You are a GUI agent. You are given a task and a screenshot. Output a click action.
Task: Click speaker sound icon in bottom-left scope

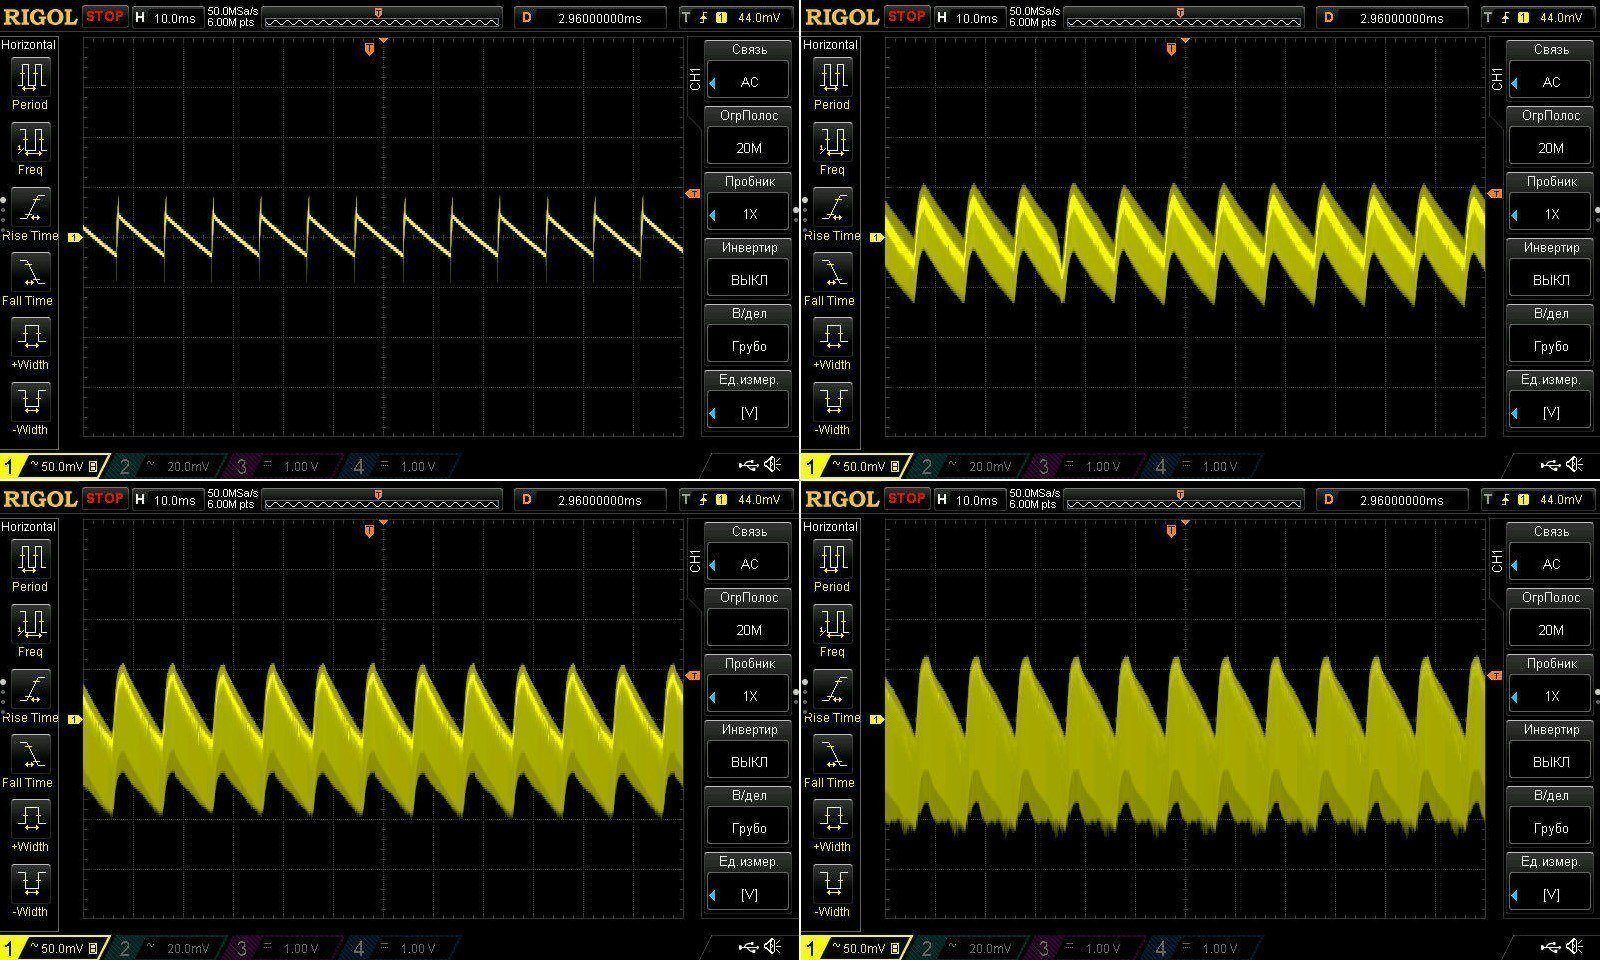(x=773, y=946)
